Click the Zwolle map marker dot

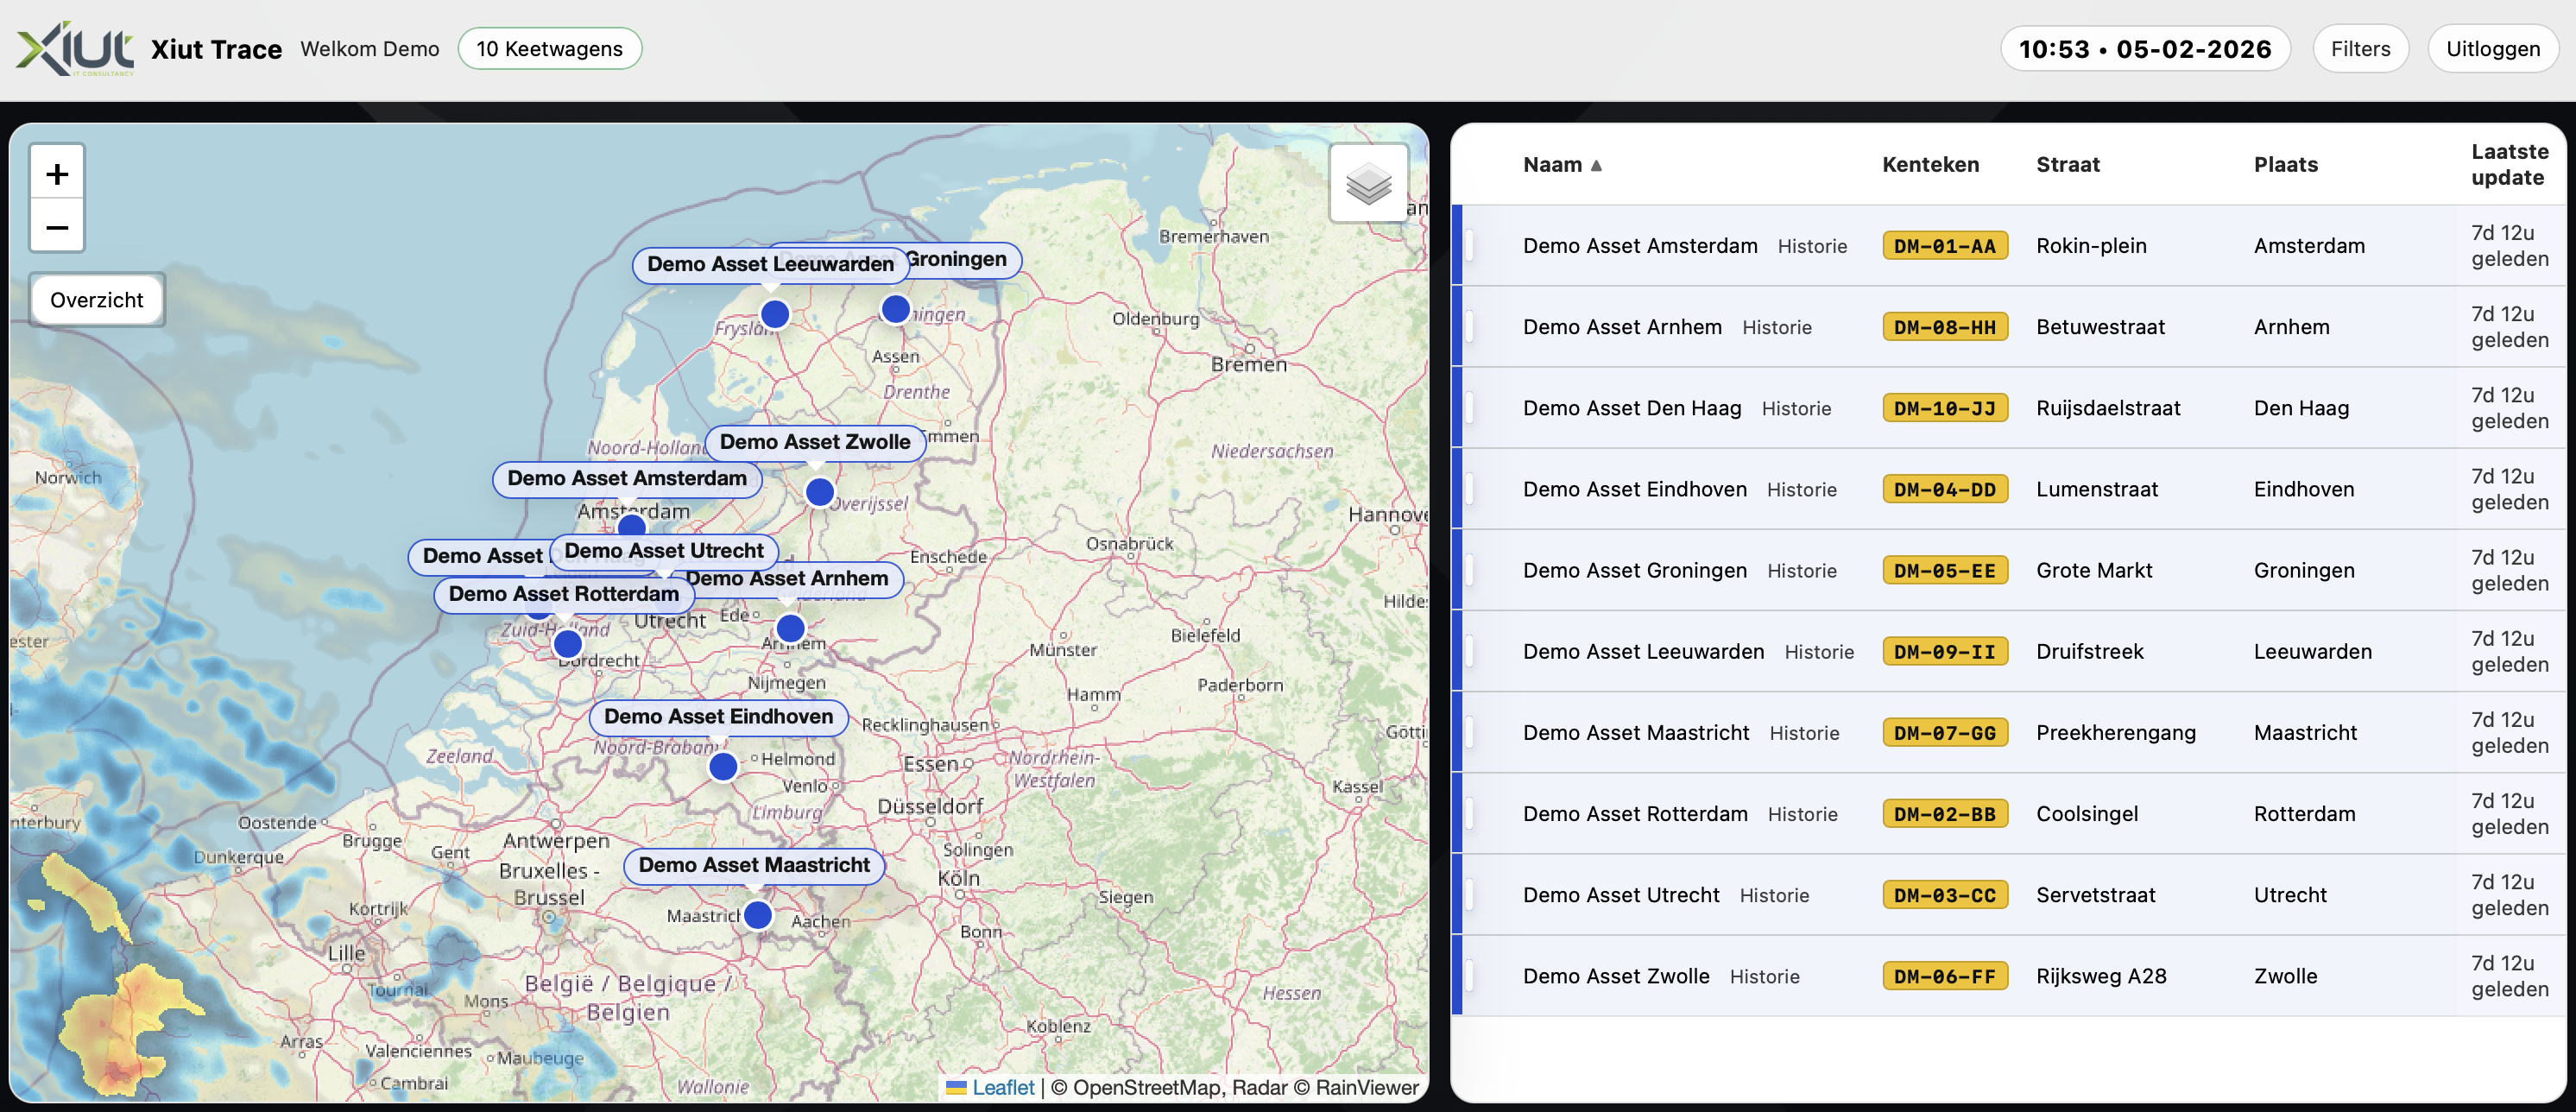tap(820, 492)
